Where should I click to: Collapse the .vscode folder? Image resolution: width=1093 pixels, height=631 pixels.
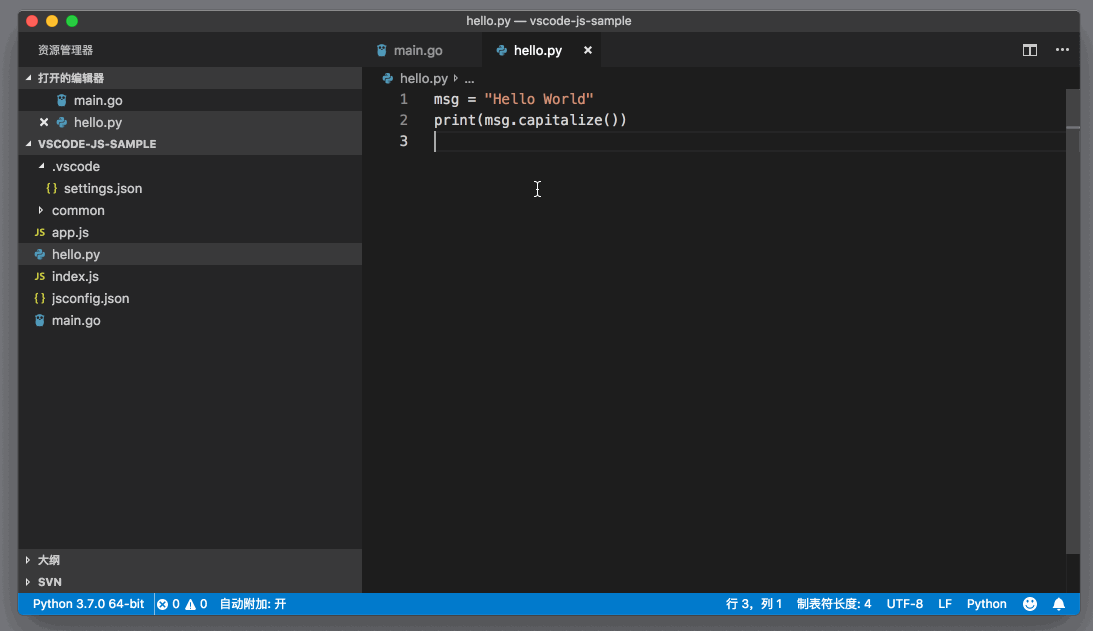coord(41,166)
